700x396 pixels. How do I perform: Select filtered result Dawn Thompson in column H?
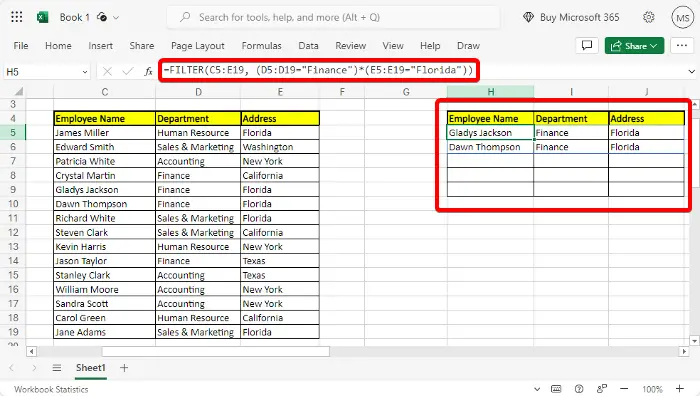pyautogui.click(x=490, y=147)
